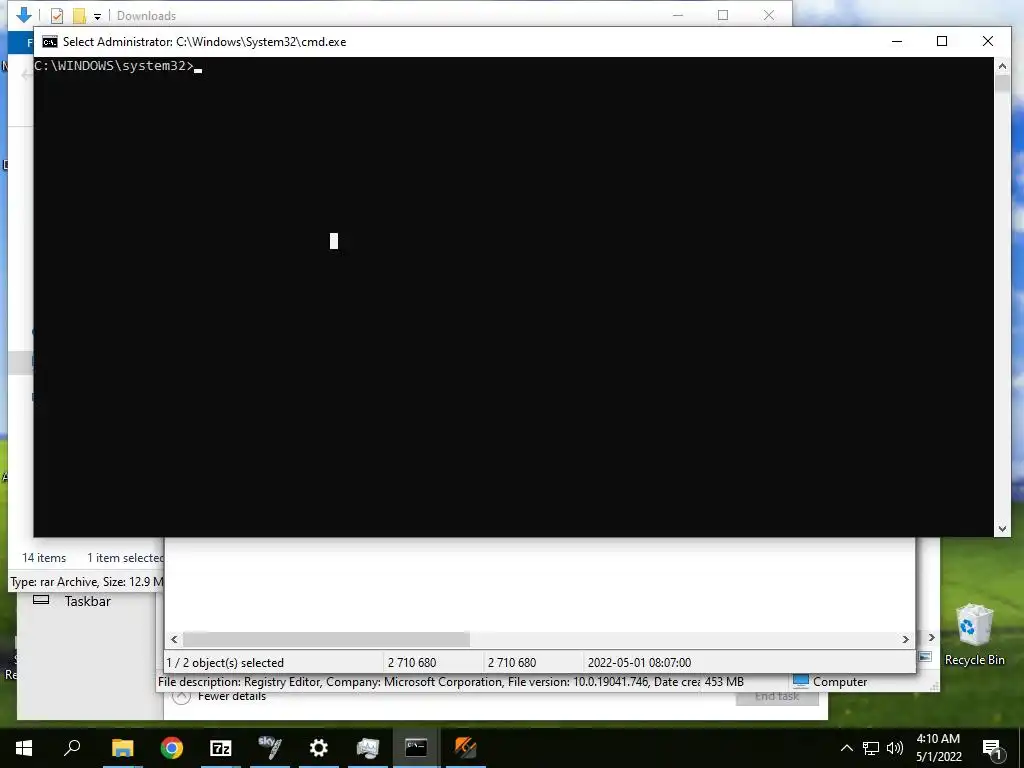Open the orange app icon on the taskbar
The height and width of the screenshot is (768, 1024).
(x=466, y=748)
